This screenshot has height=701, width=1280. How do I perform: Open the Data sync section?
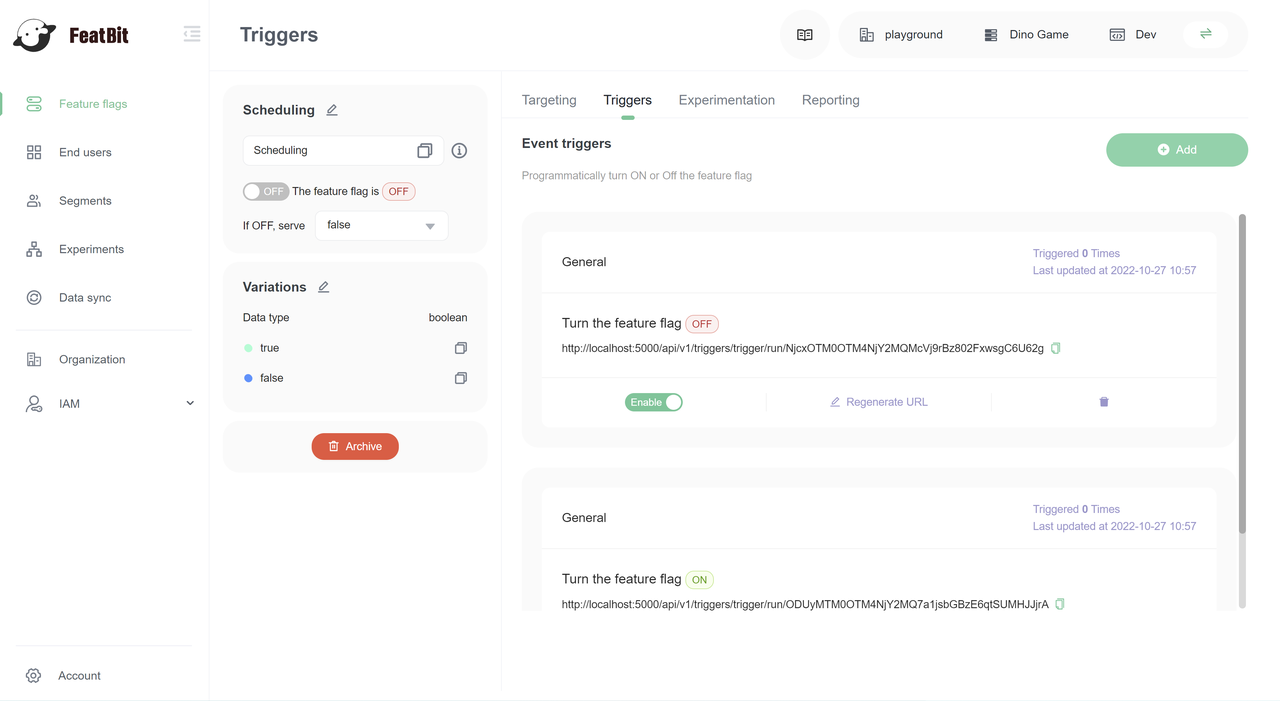click(85, 297)
